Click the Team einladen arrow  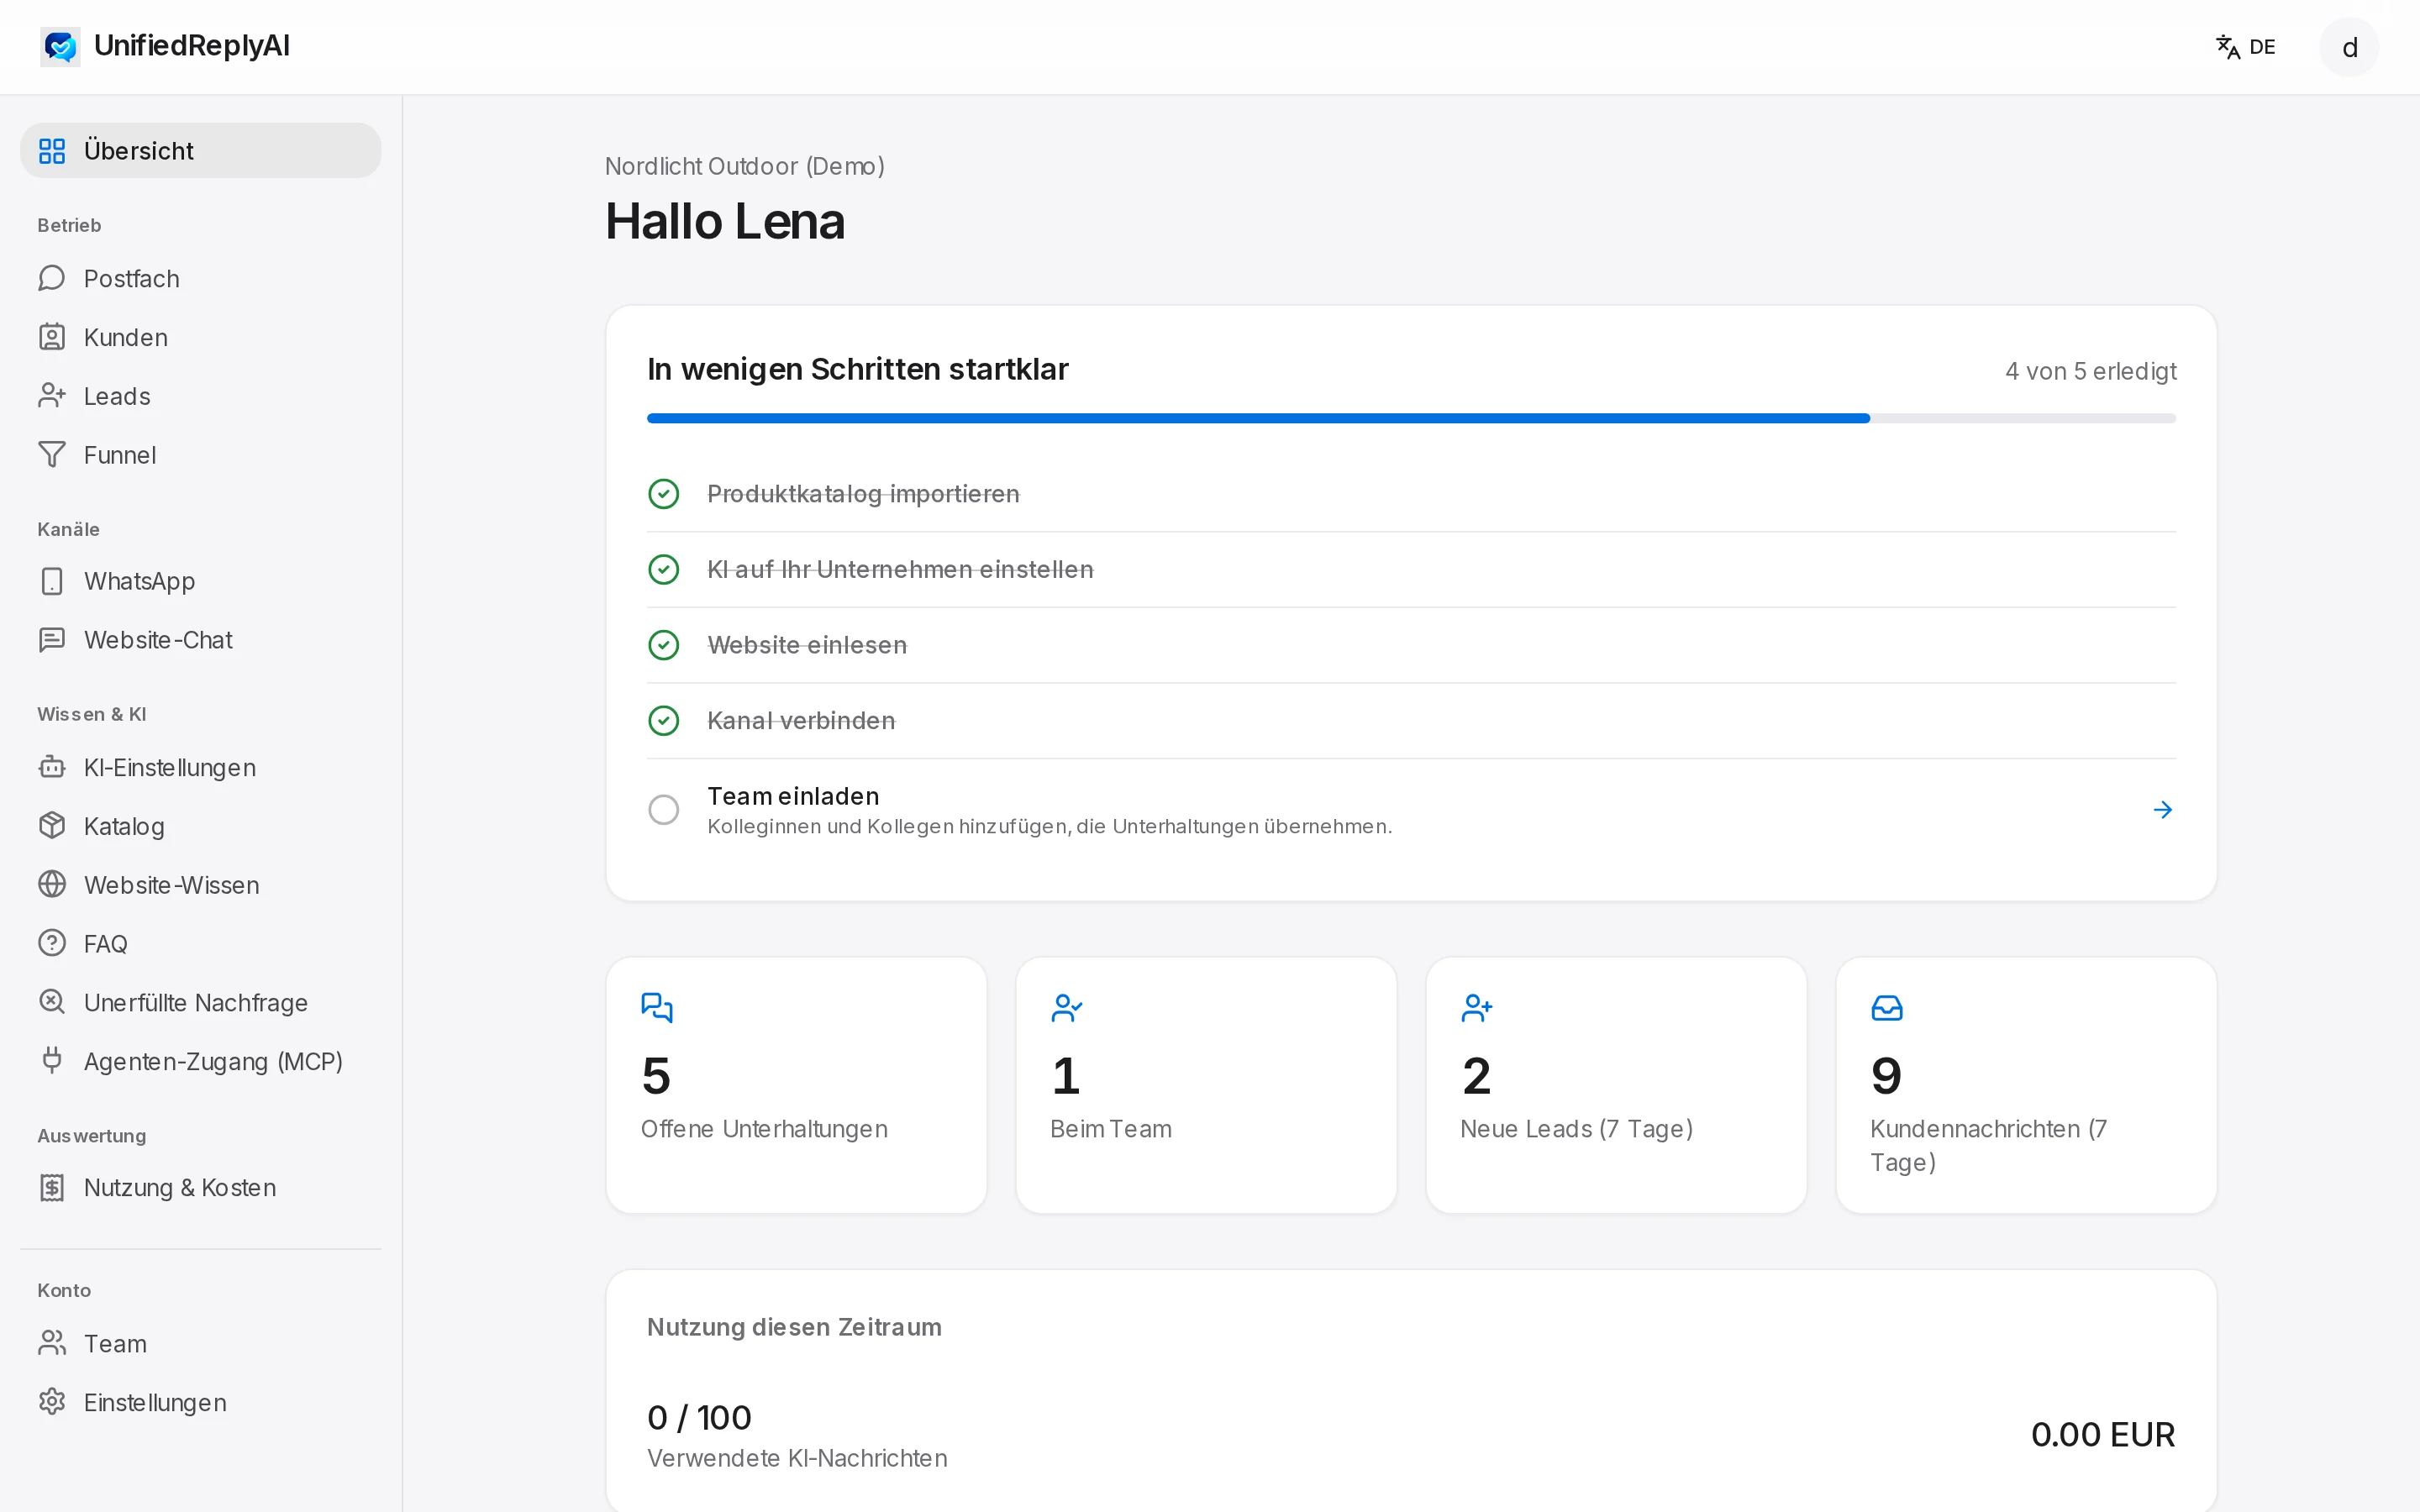pyautogui.click(x=2162, y=810)
